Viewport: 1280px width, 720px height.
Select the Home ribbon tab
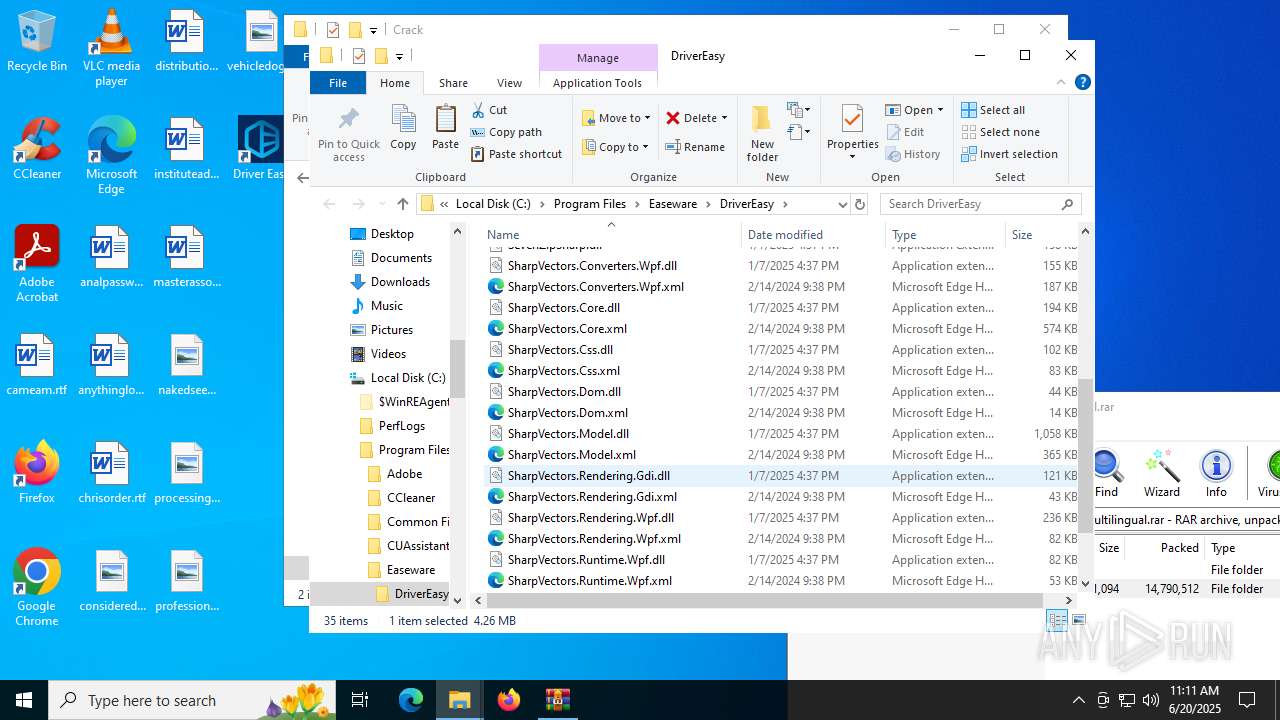click(395, 83)
